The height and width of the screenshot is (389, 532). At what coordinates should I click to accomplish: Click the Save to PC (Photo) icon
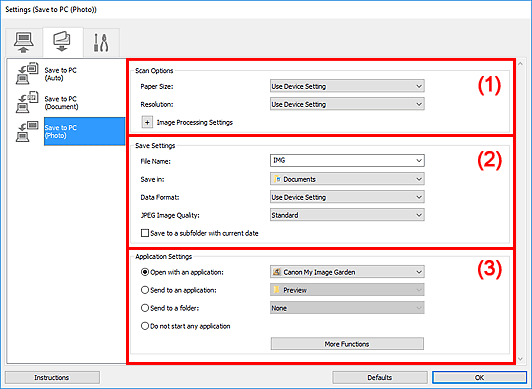(x=27, y=131)
